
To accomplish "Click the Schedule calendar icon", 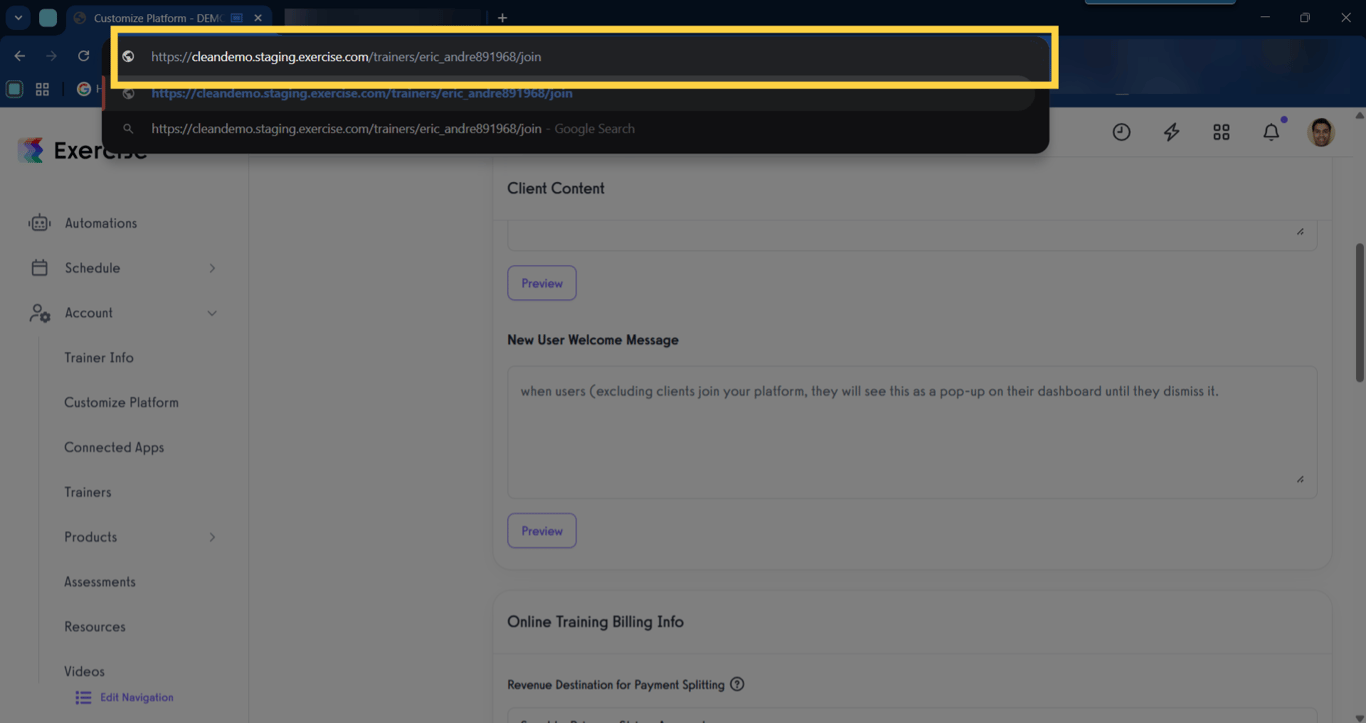I will pyautogui.click(x=39, y=268).
